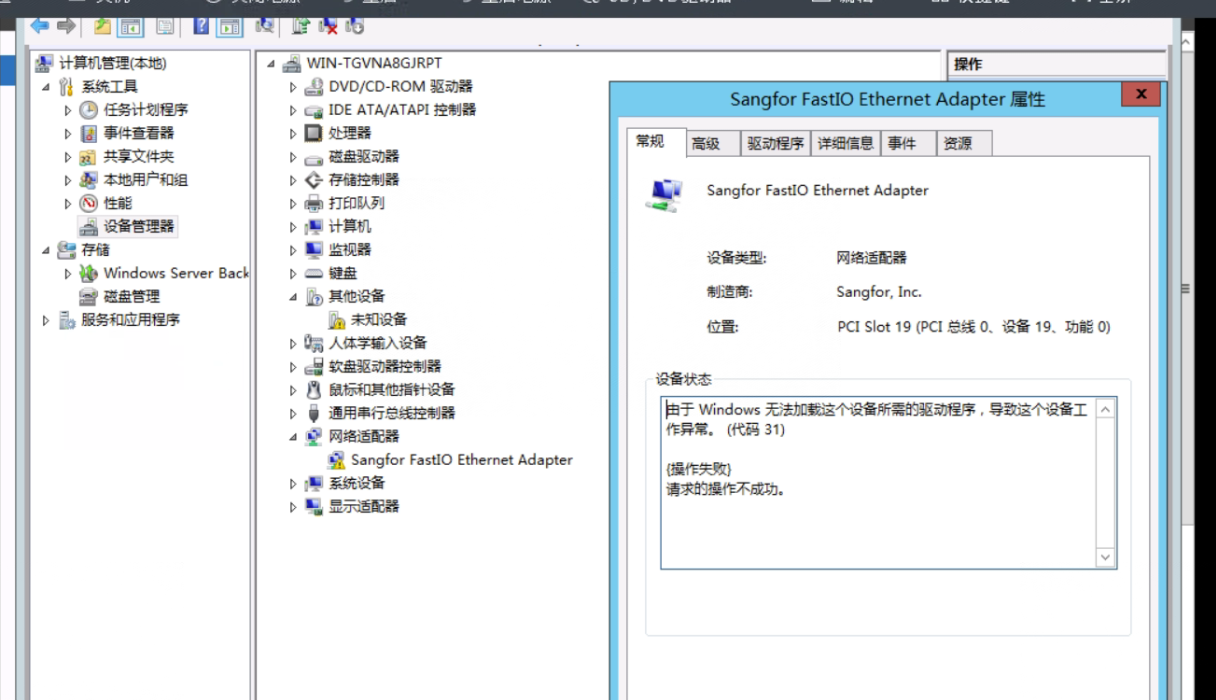Select the Windows Server Back tree item
This screenshot has height=700, width=1216.
coord(176,273)
